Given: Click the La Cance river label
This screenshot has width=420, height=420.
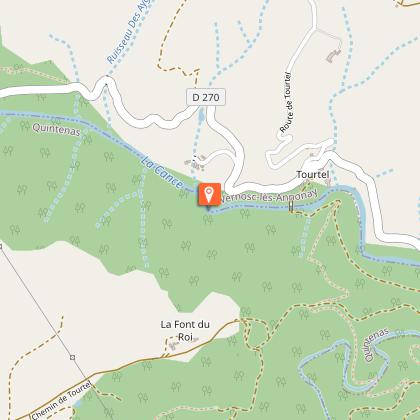Looking at the screenshot, I should 162,172.
